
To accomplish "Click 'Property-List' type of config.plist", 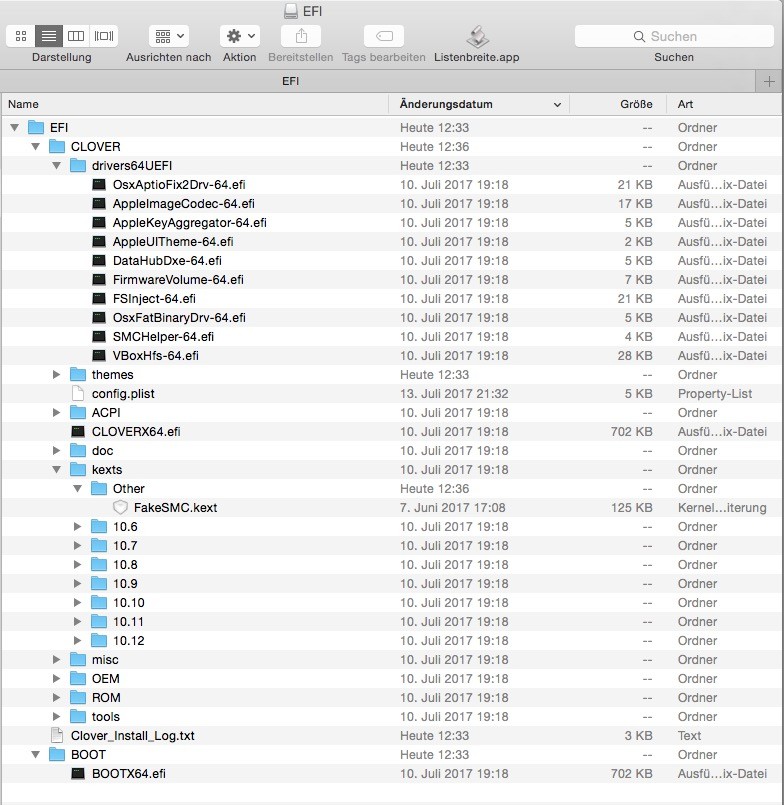I will click(715, 394).
